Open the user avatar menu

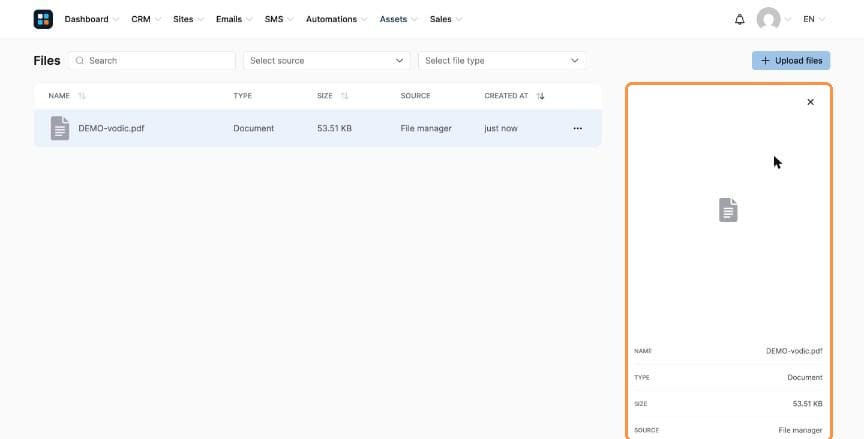[x=768, y=19]
